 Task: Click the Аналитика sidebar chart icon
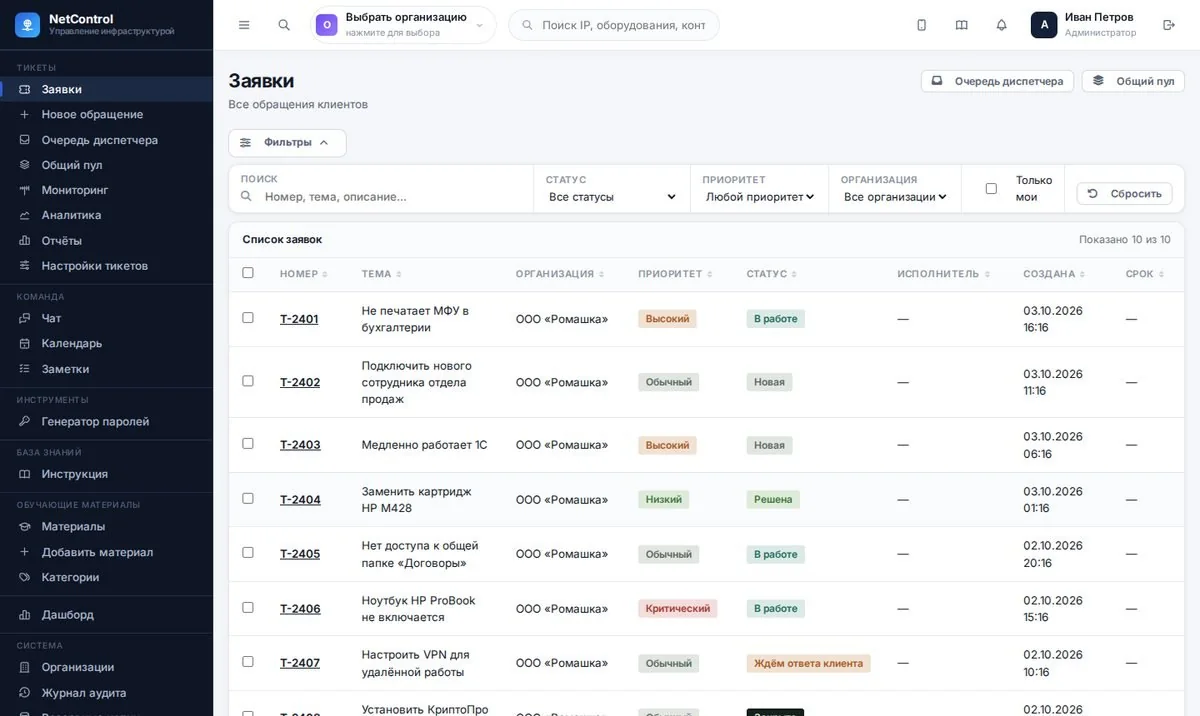[24, 215]
